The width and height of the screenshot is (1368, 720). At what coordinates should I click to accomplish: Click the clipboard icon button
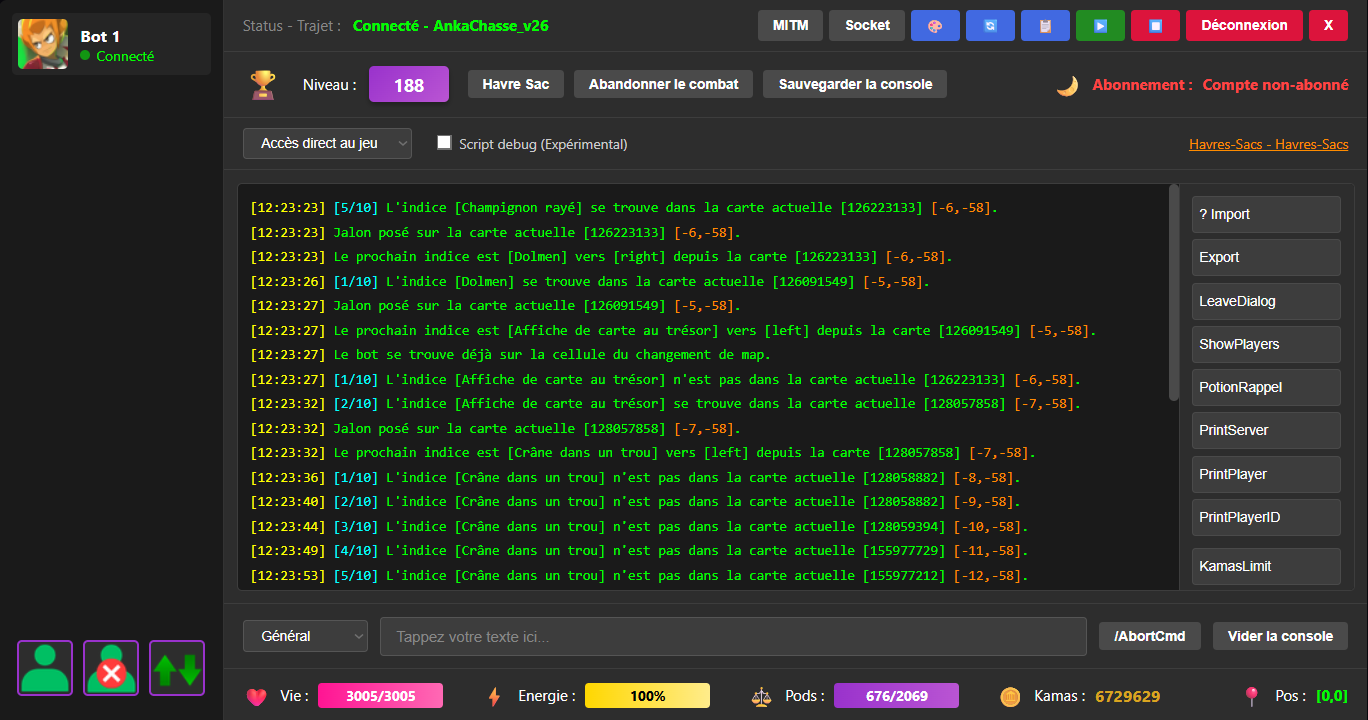[x=1045, y=26]
